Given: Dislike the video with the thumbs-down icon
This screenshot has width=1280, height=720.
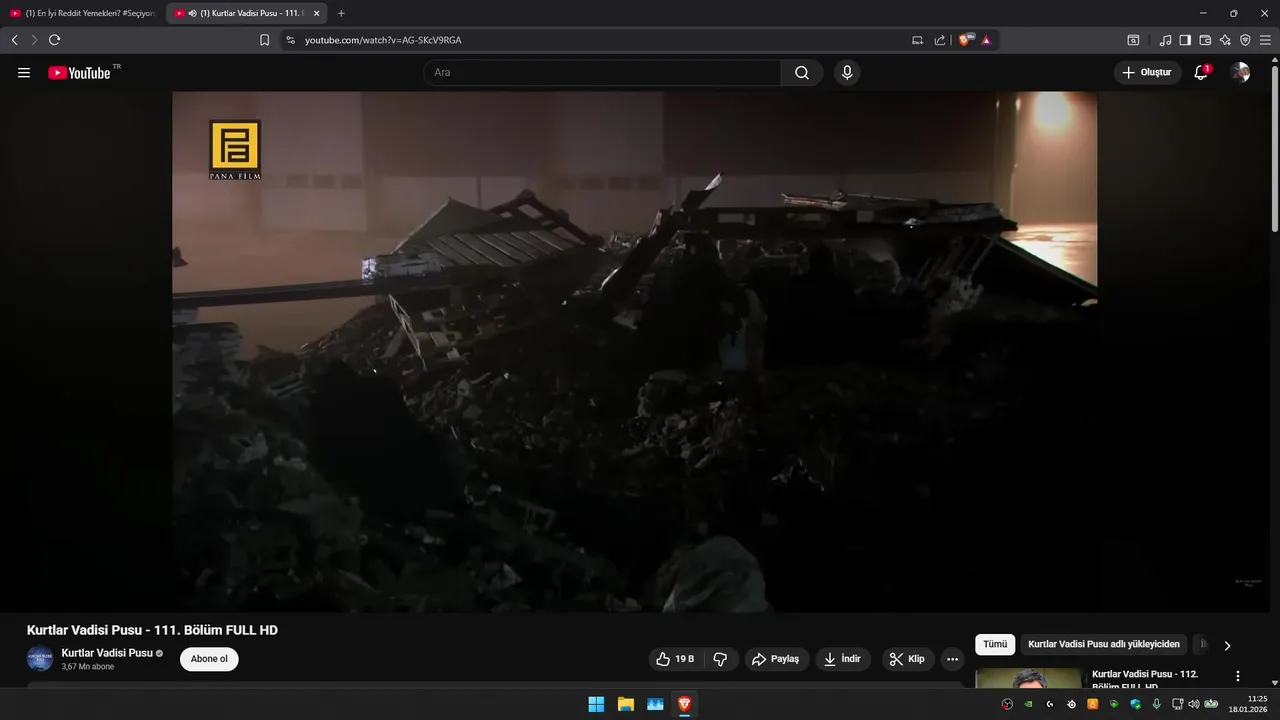Looking at the screenshot, I should click(x=720, y=659).
